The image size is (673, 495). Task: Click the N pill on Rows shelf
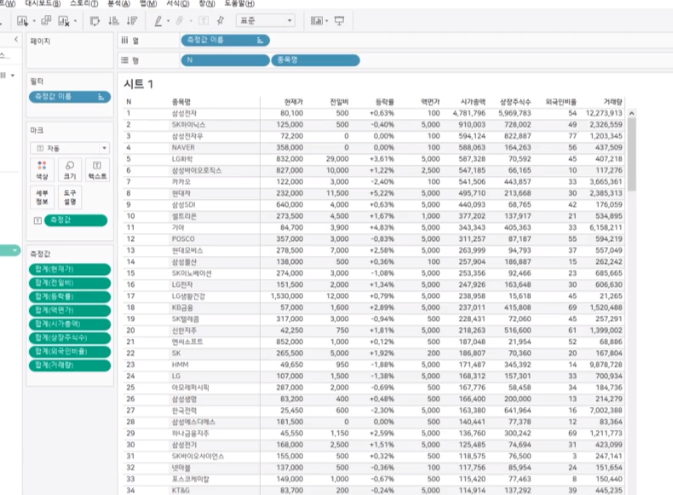(225, 61)
